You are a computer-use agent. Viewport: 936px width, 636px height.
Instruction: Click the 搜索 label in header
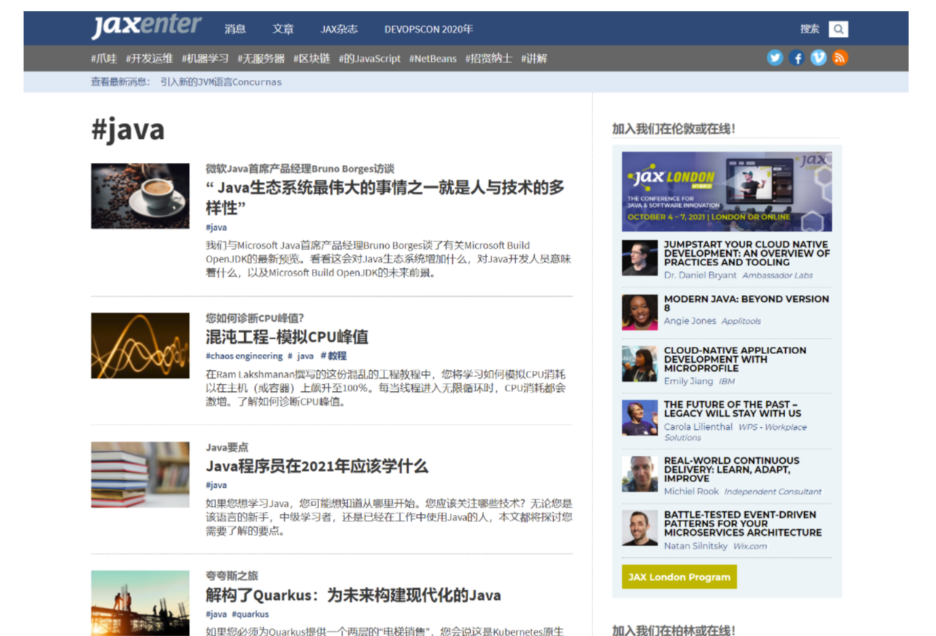coord(809,29)
